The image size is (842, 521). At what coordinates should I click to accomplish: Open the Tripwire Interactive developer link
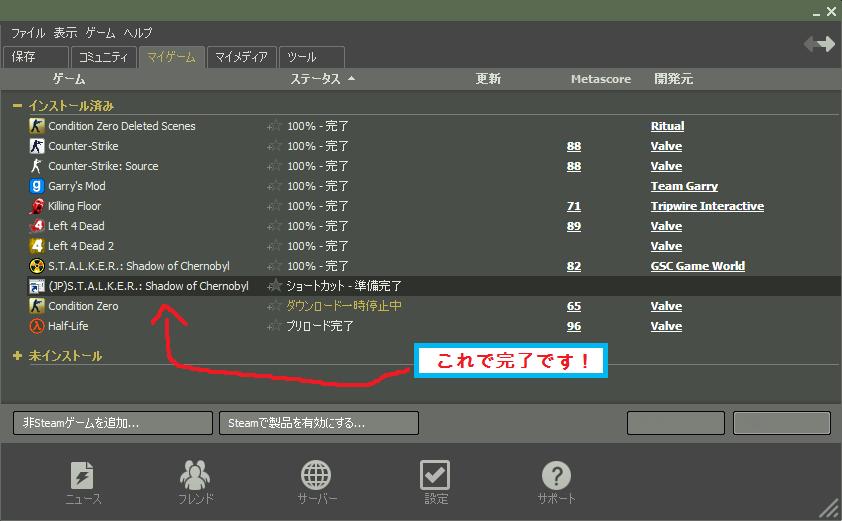(707, 206)
